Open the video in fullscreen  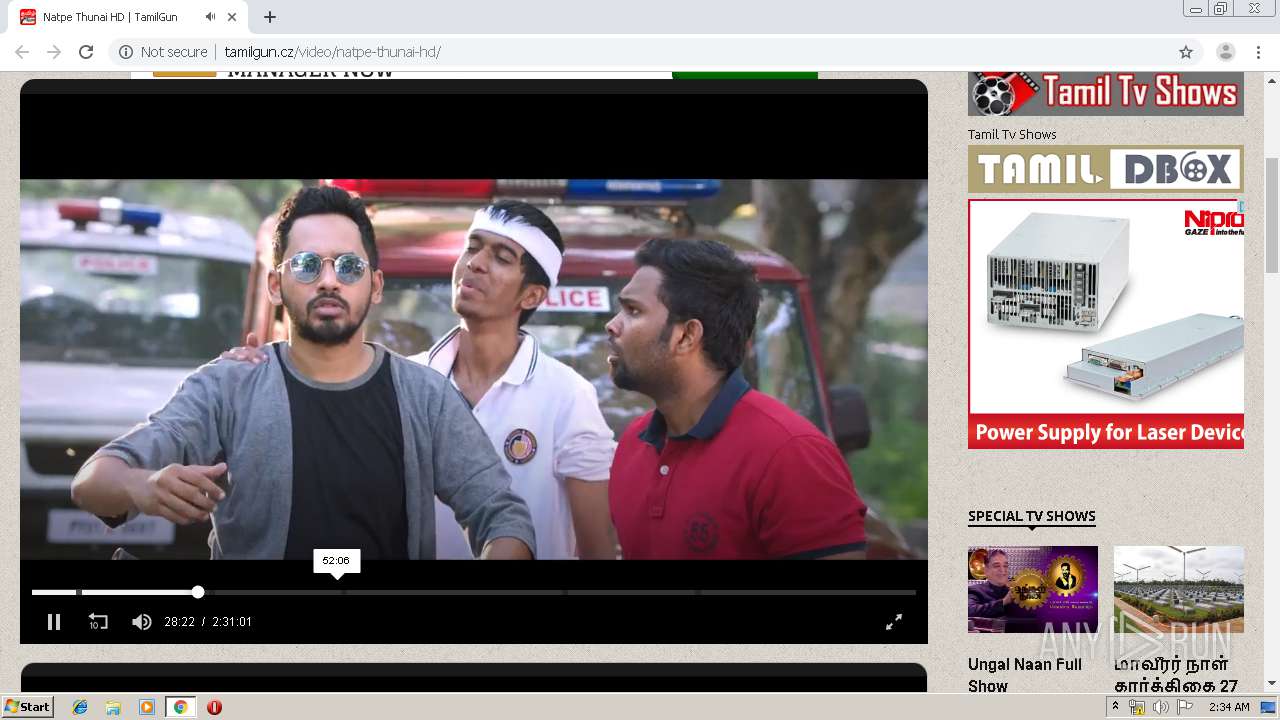coord(894,622)
